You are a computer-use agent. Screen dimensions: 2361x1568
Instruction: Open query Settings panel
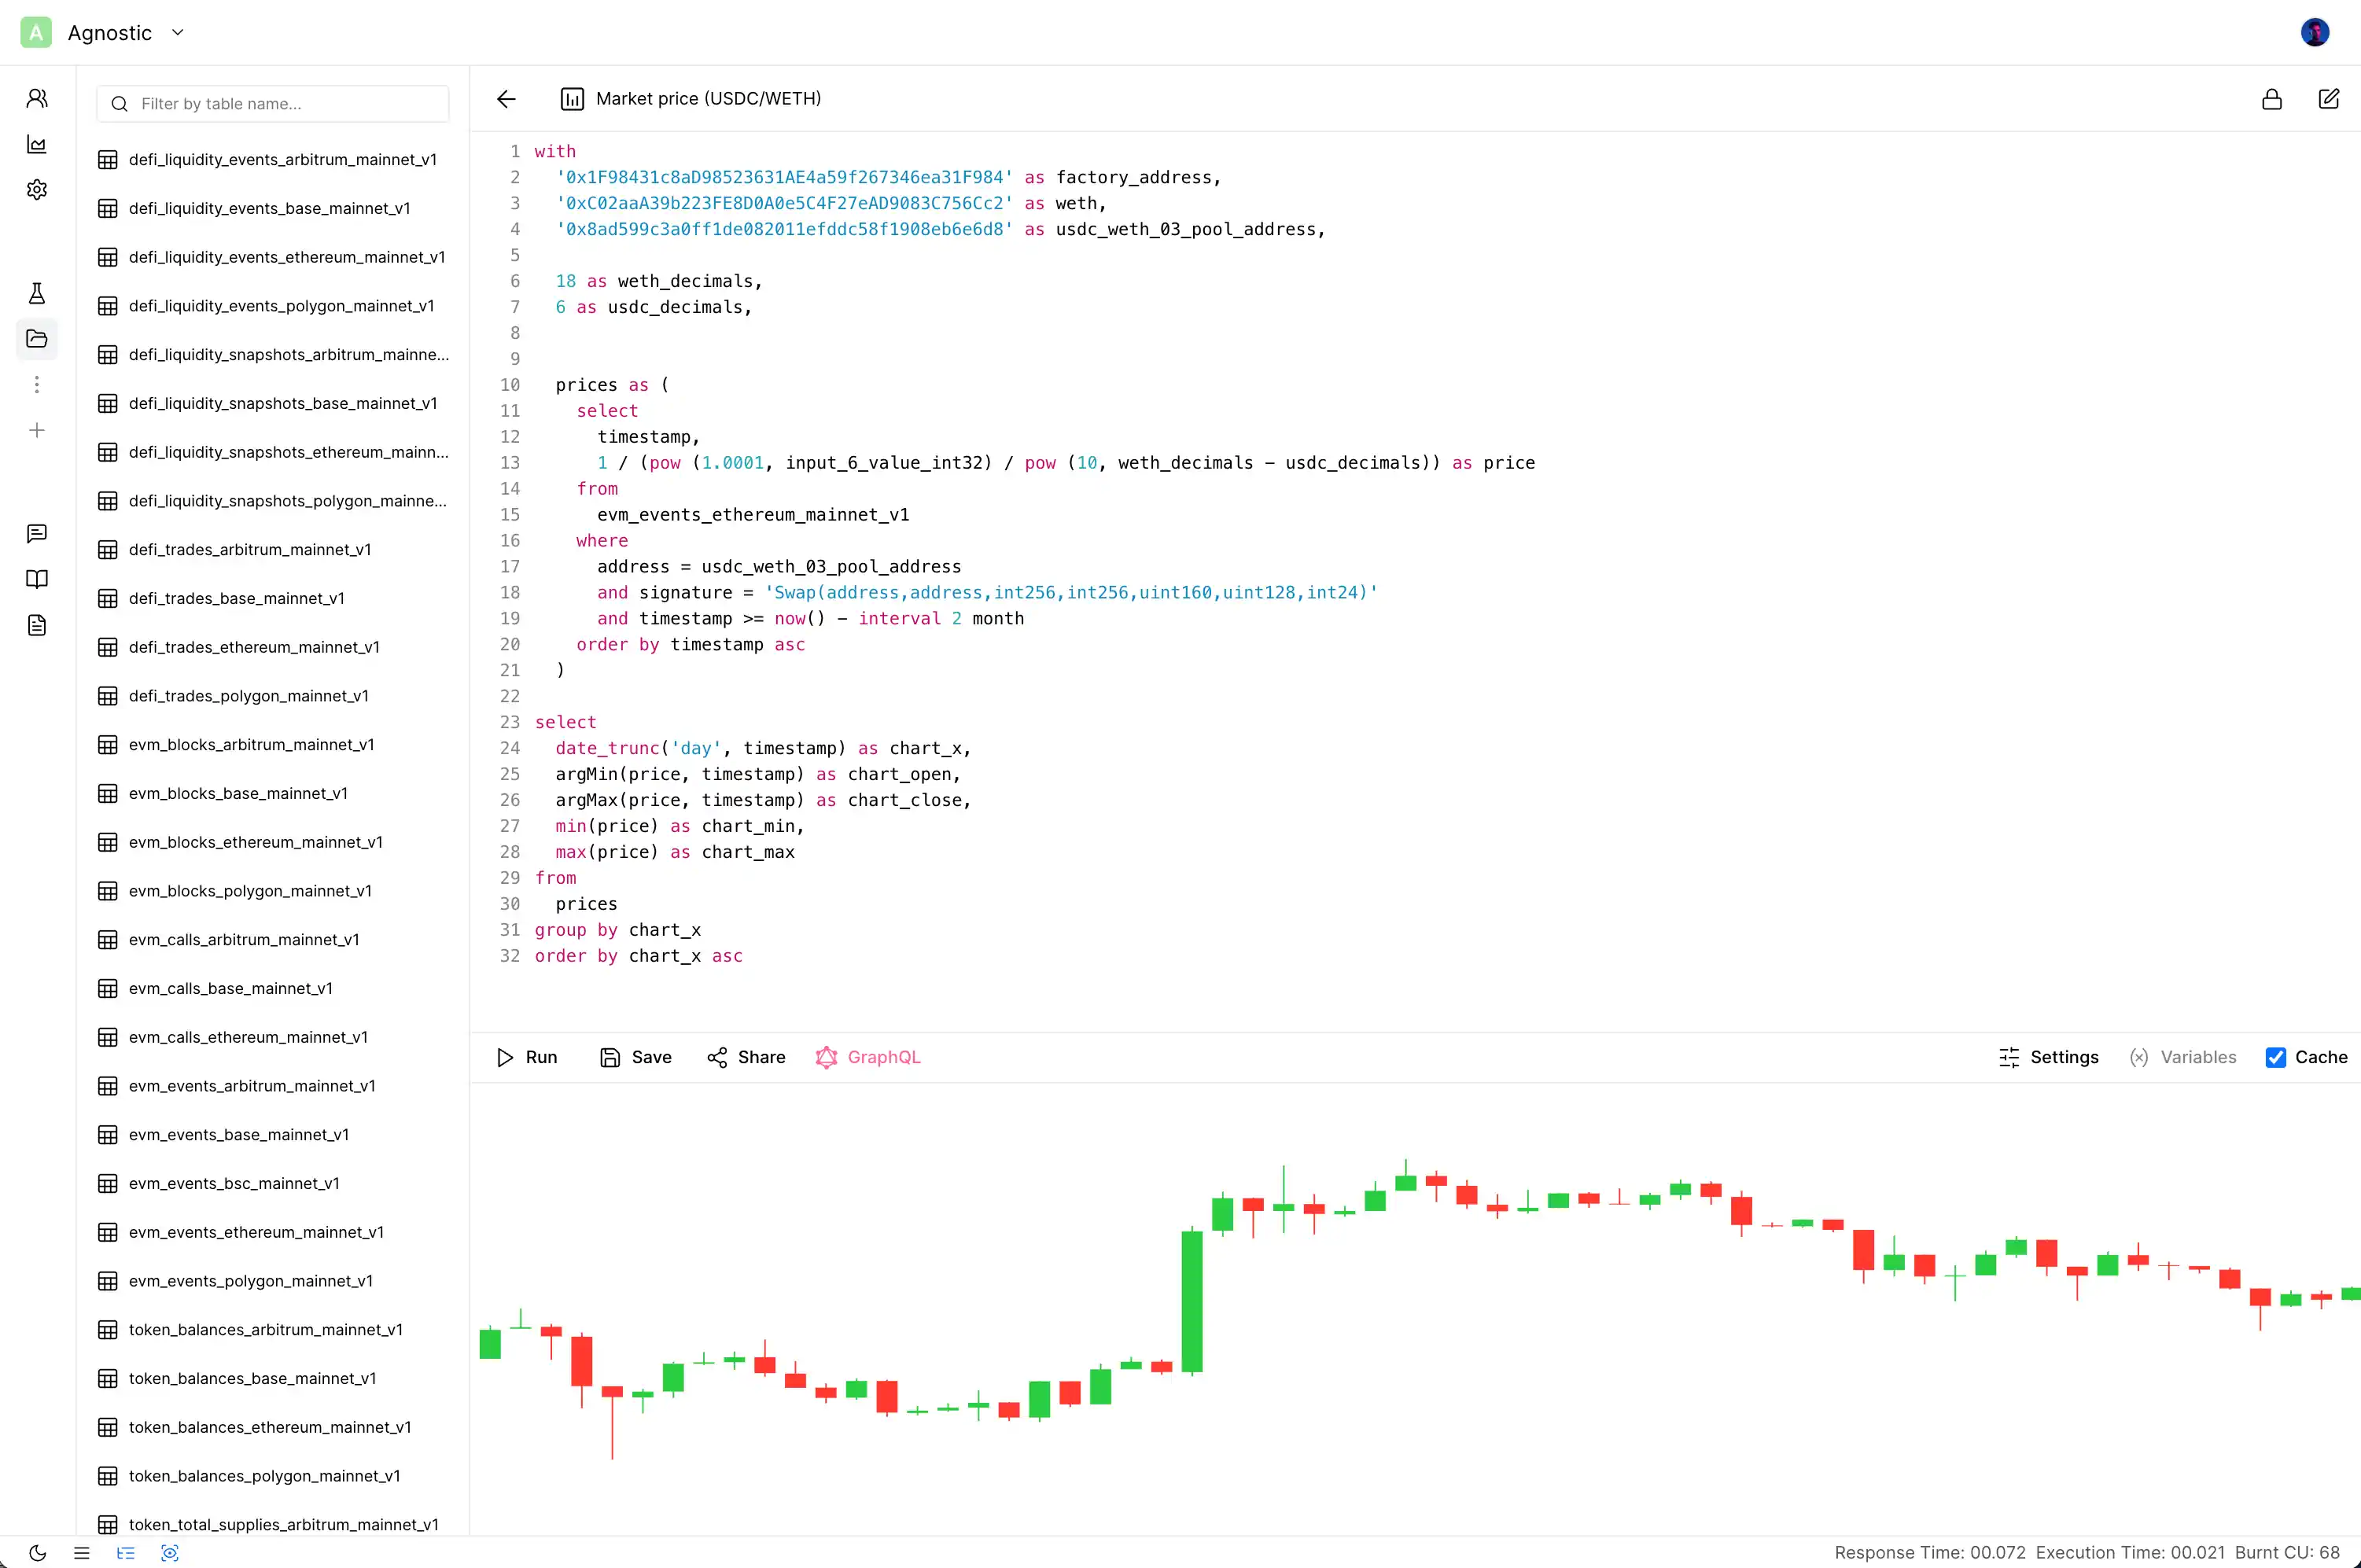tap(2048, 1057)
